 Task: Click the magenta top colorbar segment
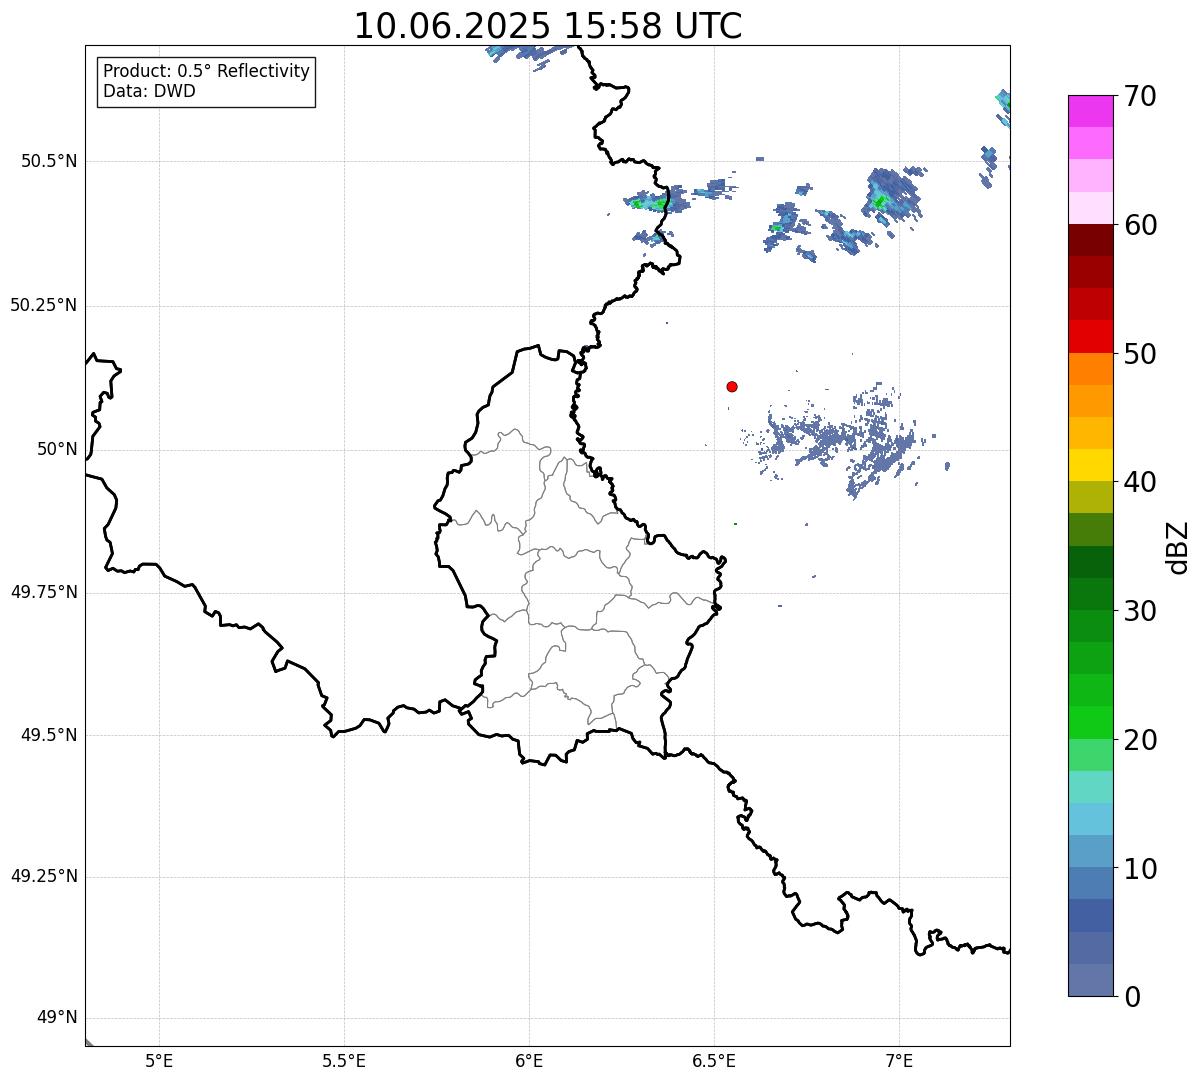[x=1091, y=111]
